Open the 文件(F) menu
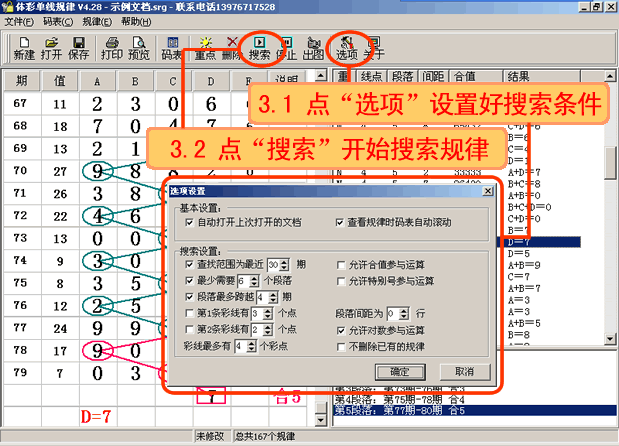Viewport: 619px width, 446px height. 19,22
